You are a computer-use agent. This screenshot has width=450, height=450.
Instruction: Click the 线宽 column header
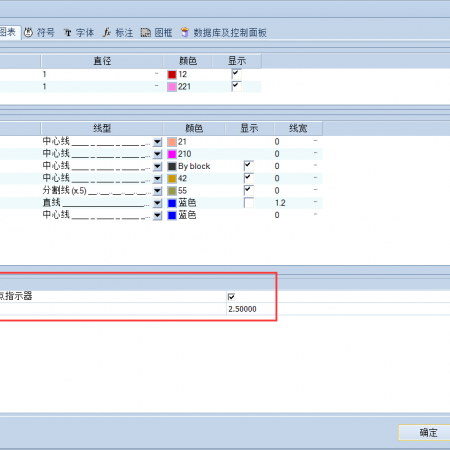pyautogui.click(x=298, y=128)
